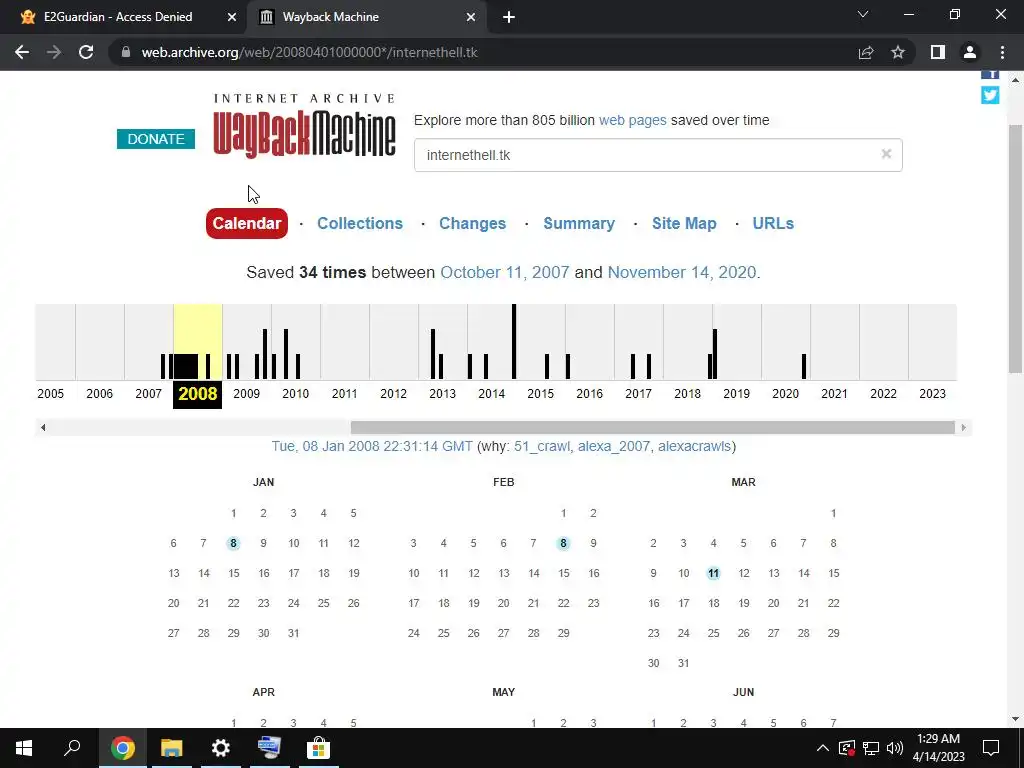
Task: Close the Wayback Machine tab
Action: pos(471,17)
